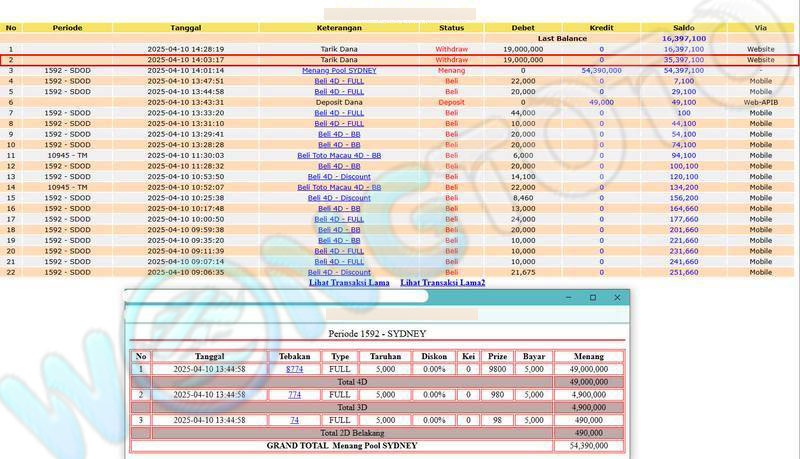The height and width of the screenshot is (459, 800).
Task: Click the 8774 tebakan link
Action: click(294, 369)
